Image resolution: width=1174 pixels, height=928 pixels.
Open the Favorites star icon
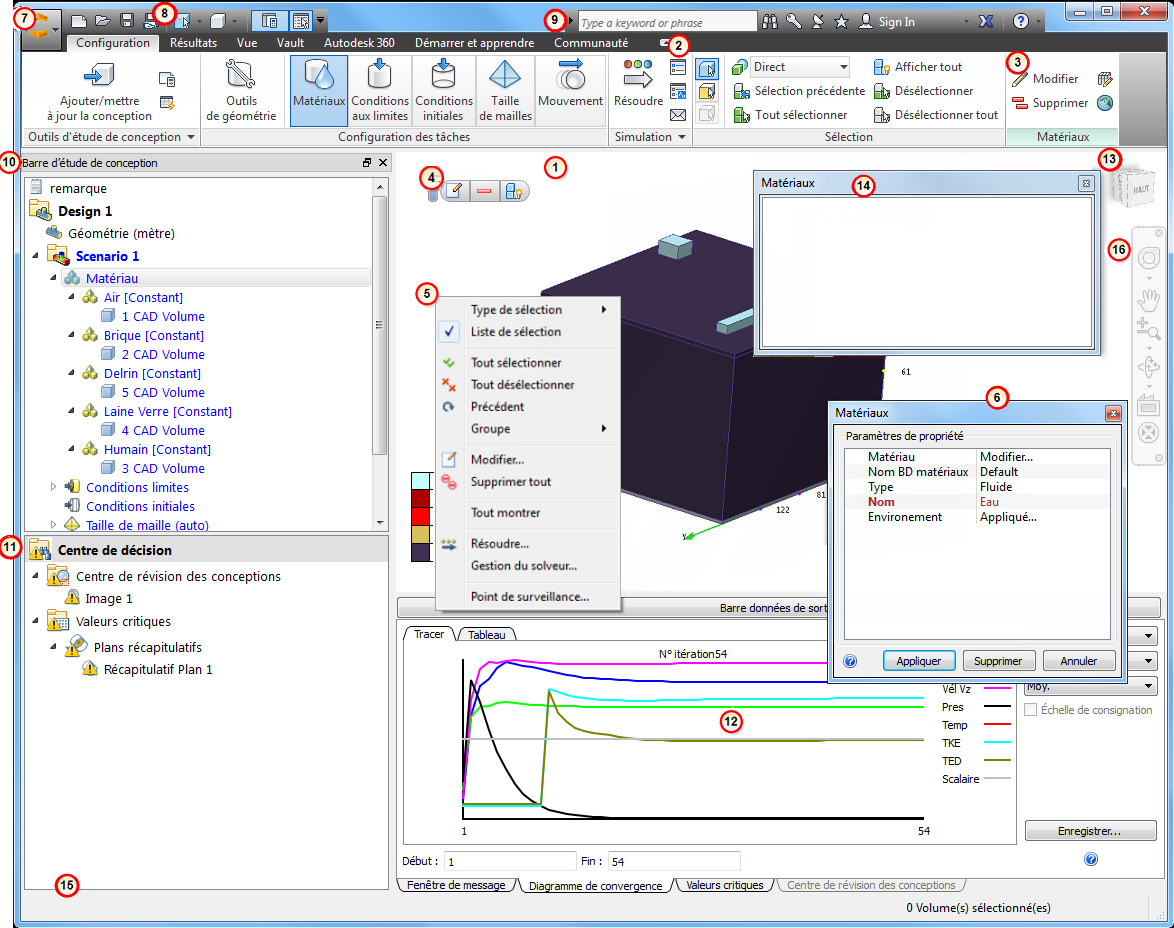click(842, 22)
